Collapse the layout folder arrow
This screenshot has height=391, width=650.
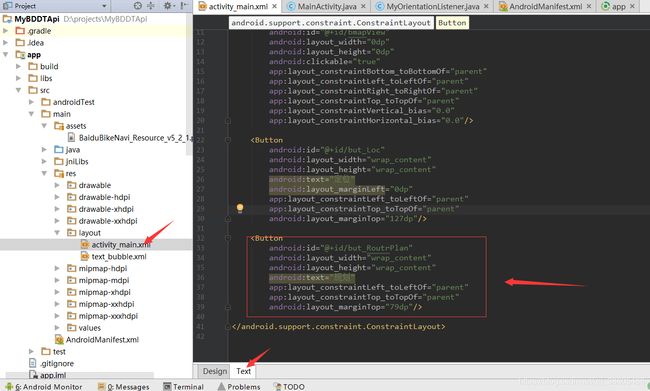pyautogui.click(x=57, y=233)
